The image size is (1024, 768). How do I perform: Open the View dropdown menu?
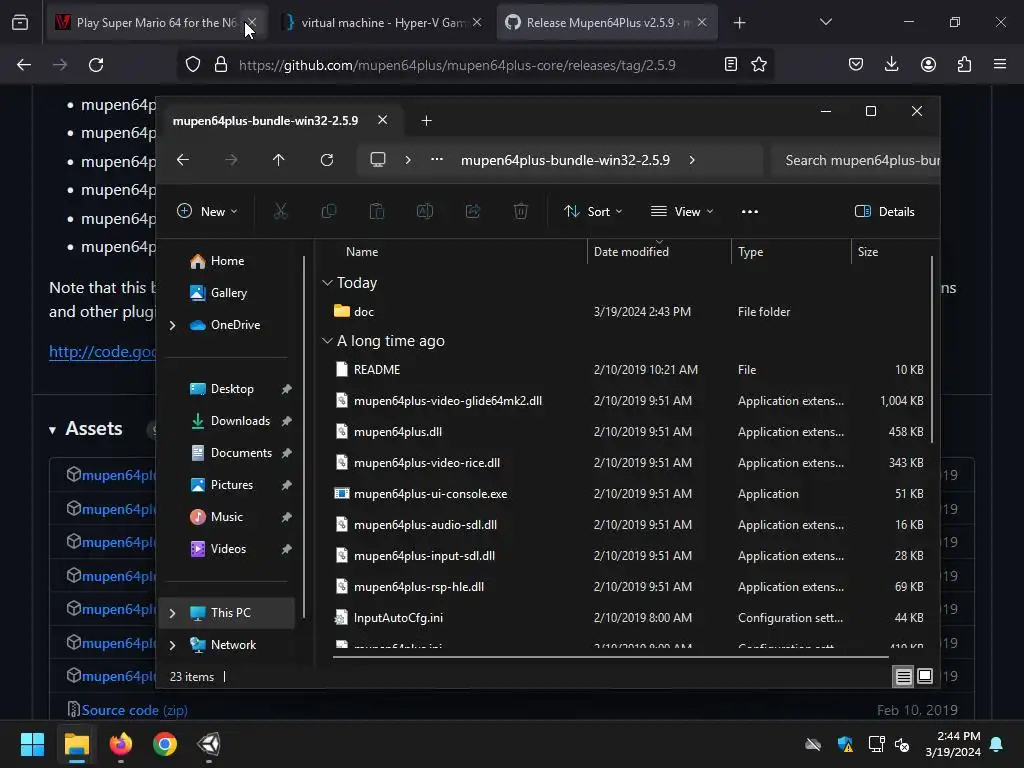tap(682, 212)
